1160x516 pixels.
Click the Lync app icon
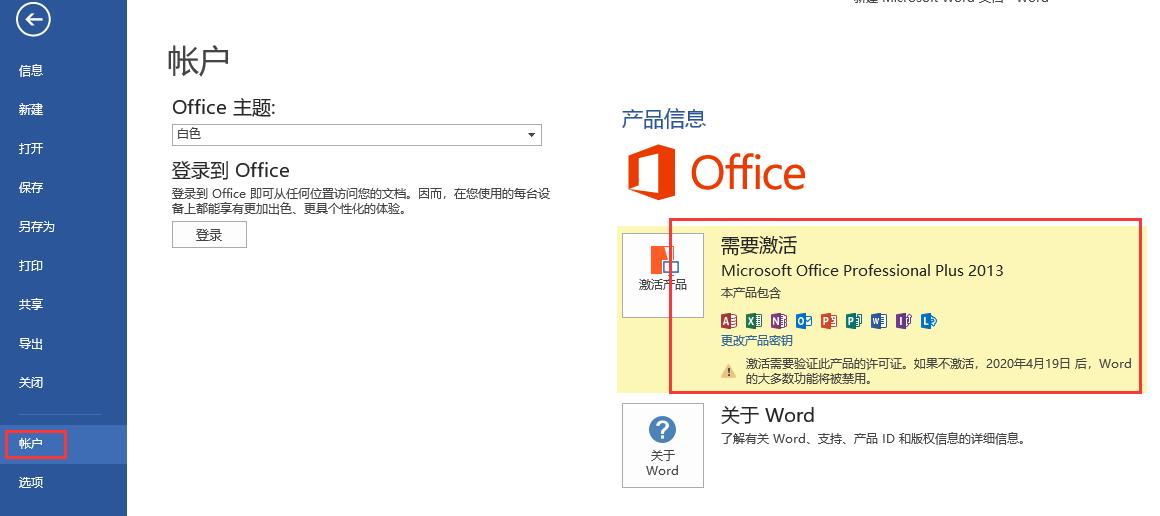929,321
